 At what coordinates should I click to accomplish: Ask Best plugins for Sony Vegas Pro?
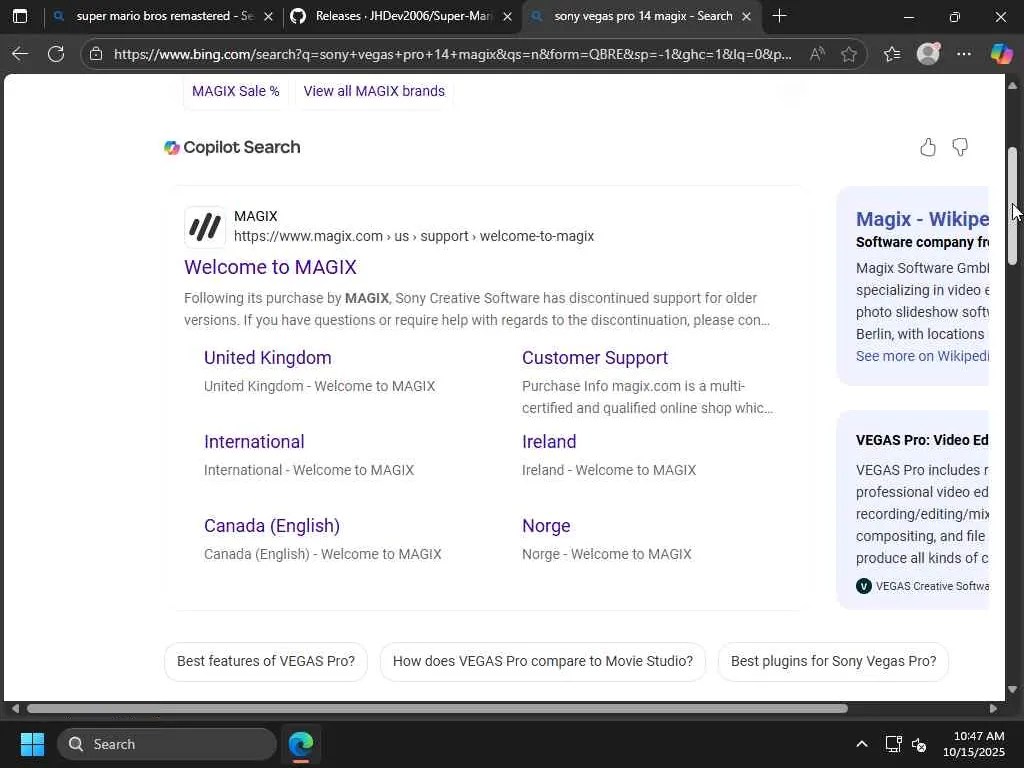coord(833,662)
